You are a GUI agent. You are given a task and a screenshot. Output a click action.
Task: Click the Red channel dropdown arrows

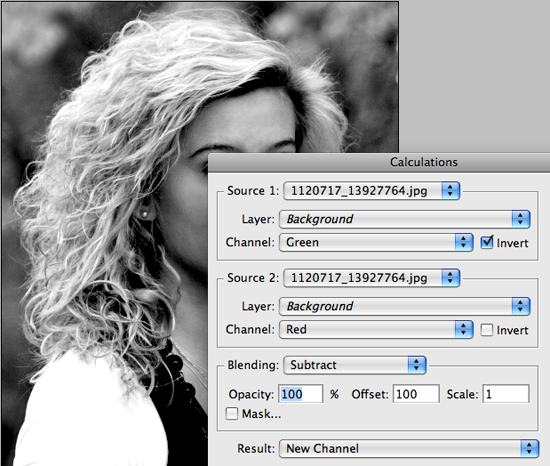pos(464,329)
